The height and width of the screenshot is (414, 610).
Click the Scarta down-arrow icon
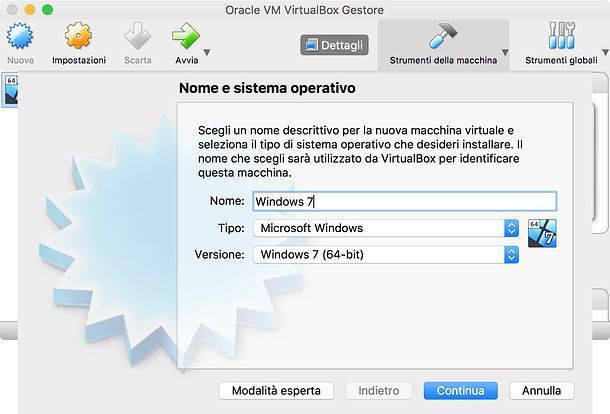coord(137,36)
